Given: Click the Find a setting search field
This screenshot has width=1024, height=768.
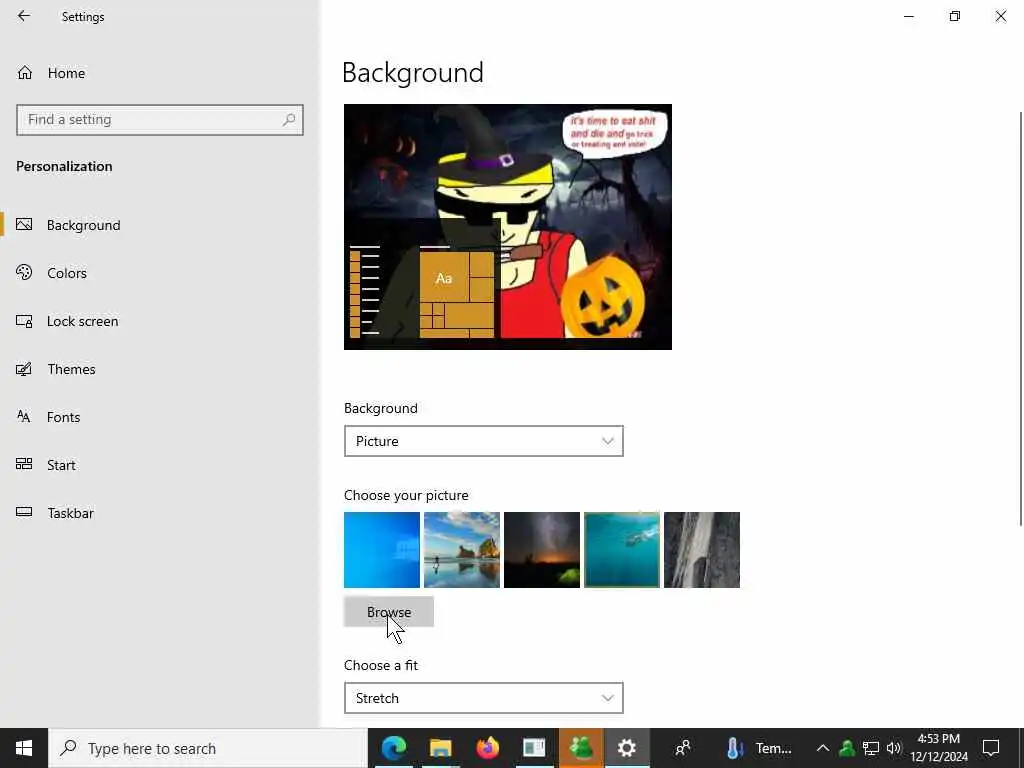Looking at the screenshot, I should [159, 120].
